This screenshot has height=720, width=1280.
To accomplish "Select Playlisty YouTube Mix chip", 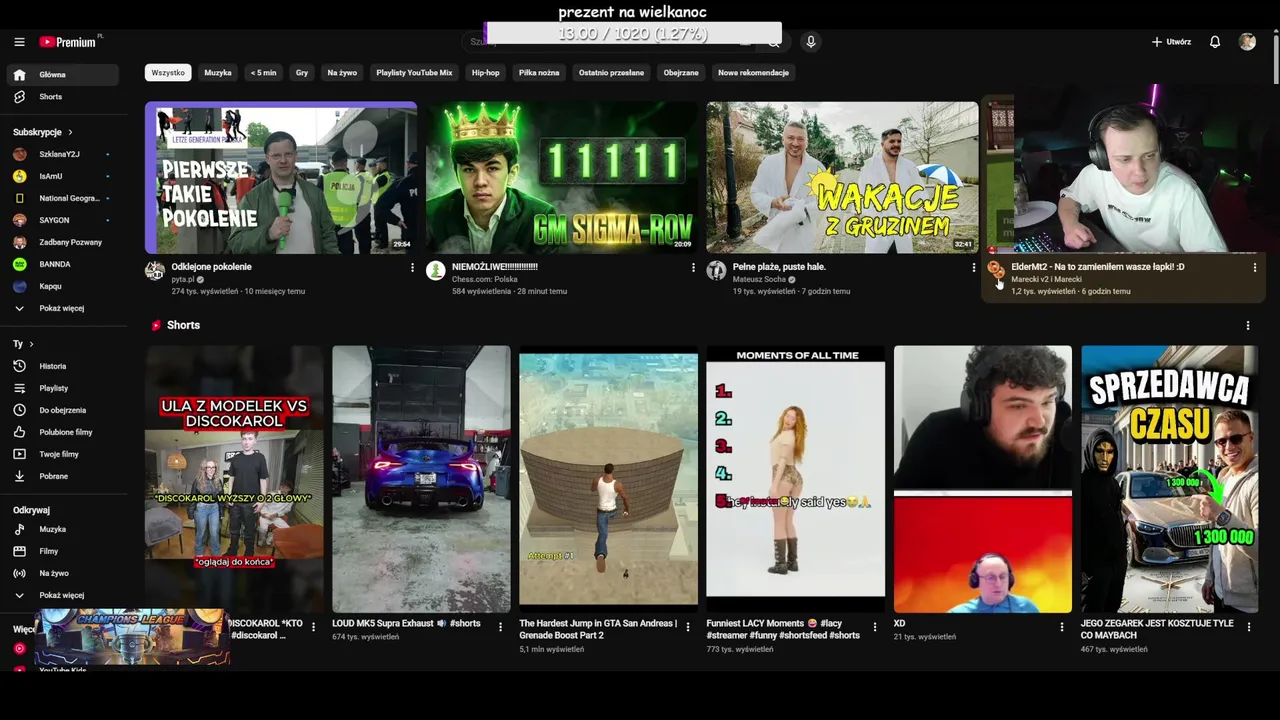I will [414, 73].
